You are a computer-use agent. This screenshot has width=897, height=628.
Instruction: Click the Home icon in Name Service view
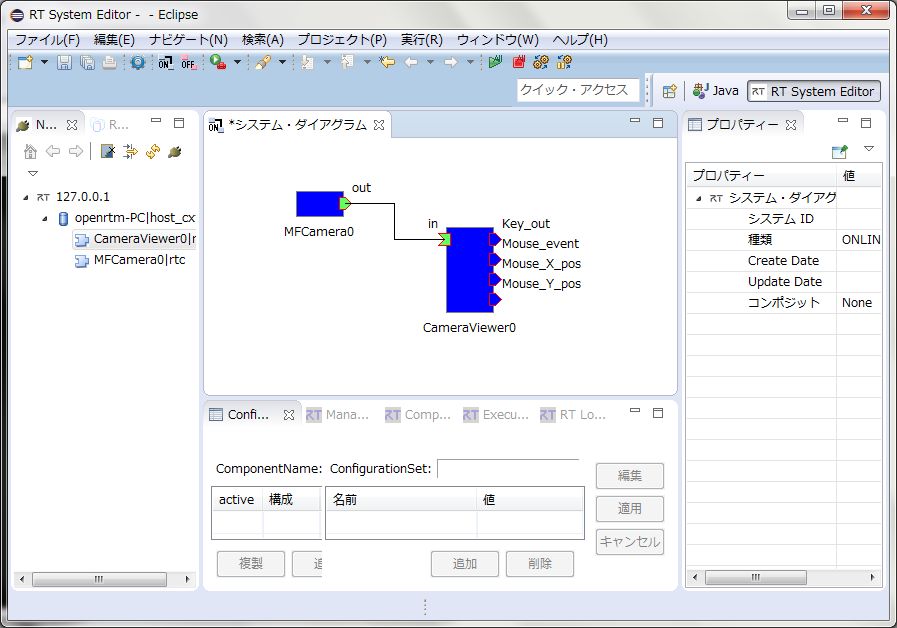[30, 152]
